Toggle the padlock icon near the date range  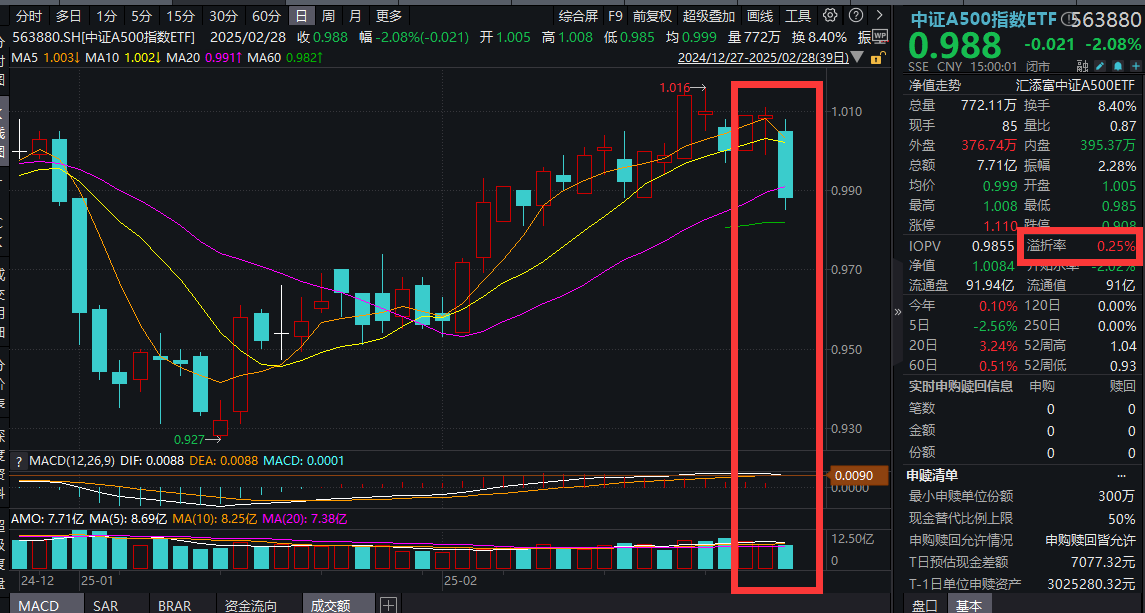click(876, 58)
